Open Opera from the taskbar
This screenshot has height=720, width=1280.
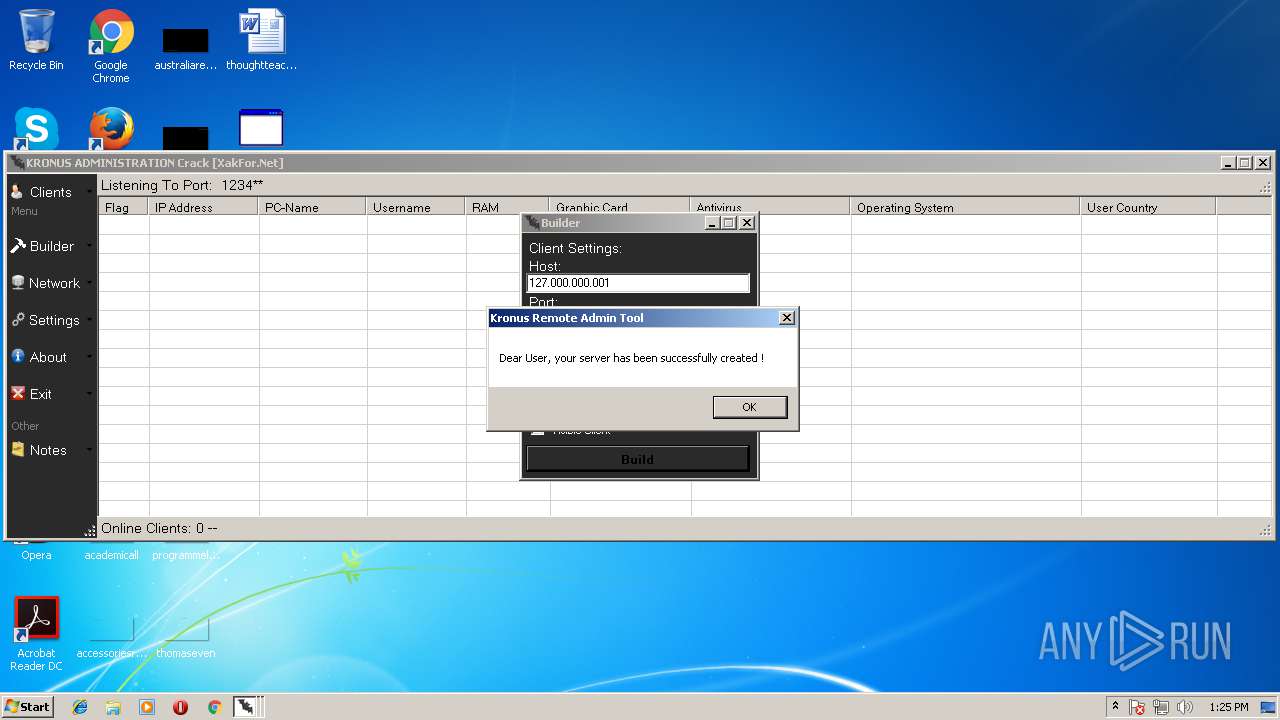pos(180,707)
